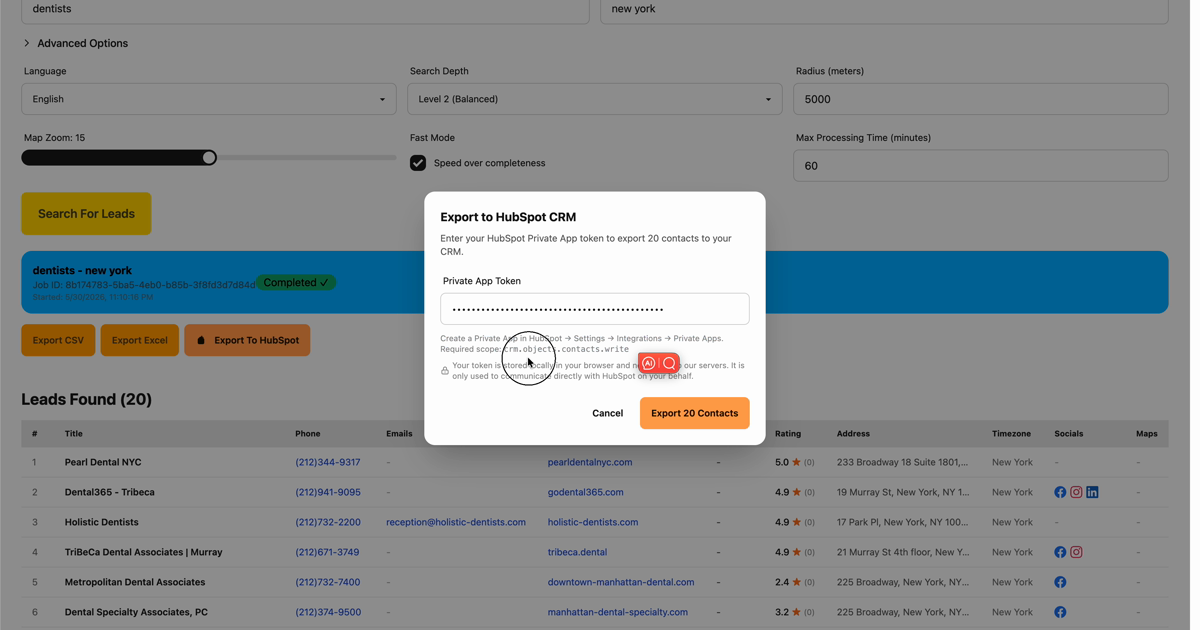Screen dimensions: 1200x630
Task: Click the lock icon beside token notice
Action: [x=445, y=371]
